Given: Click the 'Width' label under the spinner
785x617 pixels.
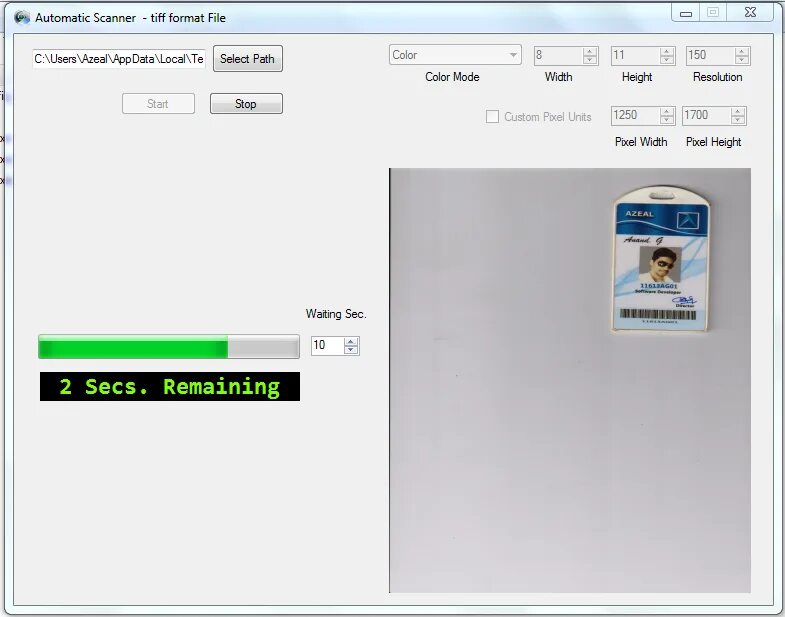Looking at the screenshot, I should 558,77.
